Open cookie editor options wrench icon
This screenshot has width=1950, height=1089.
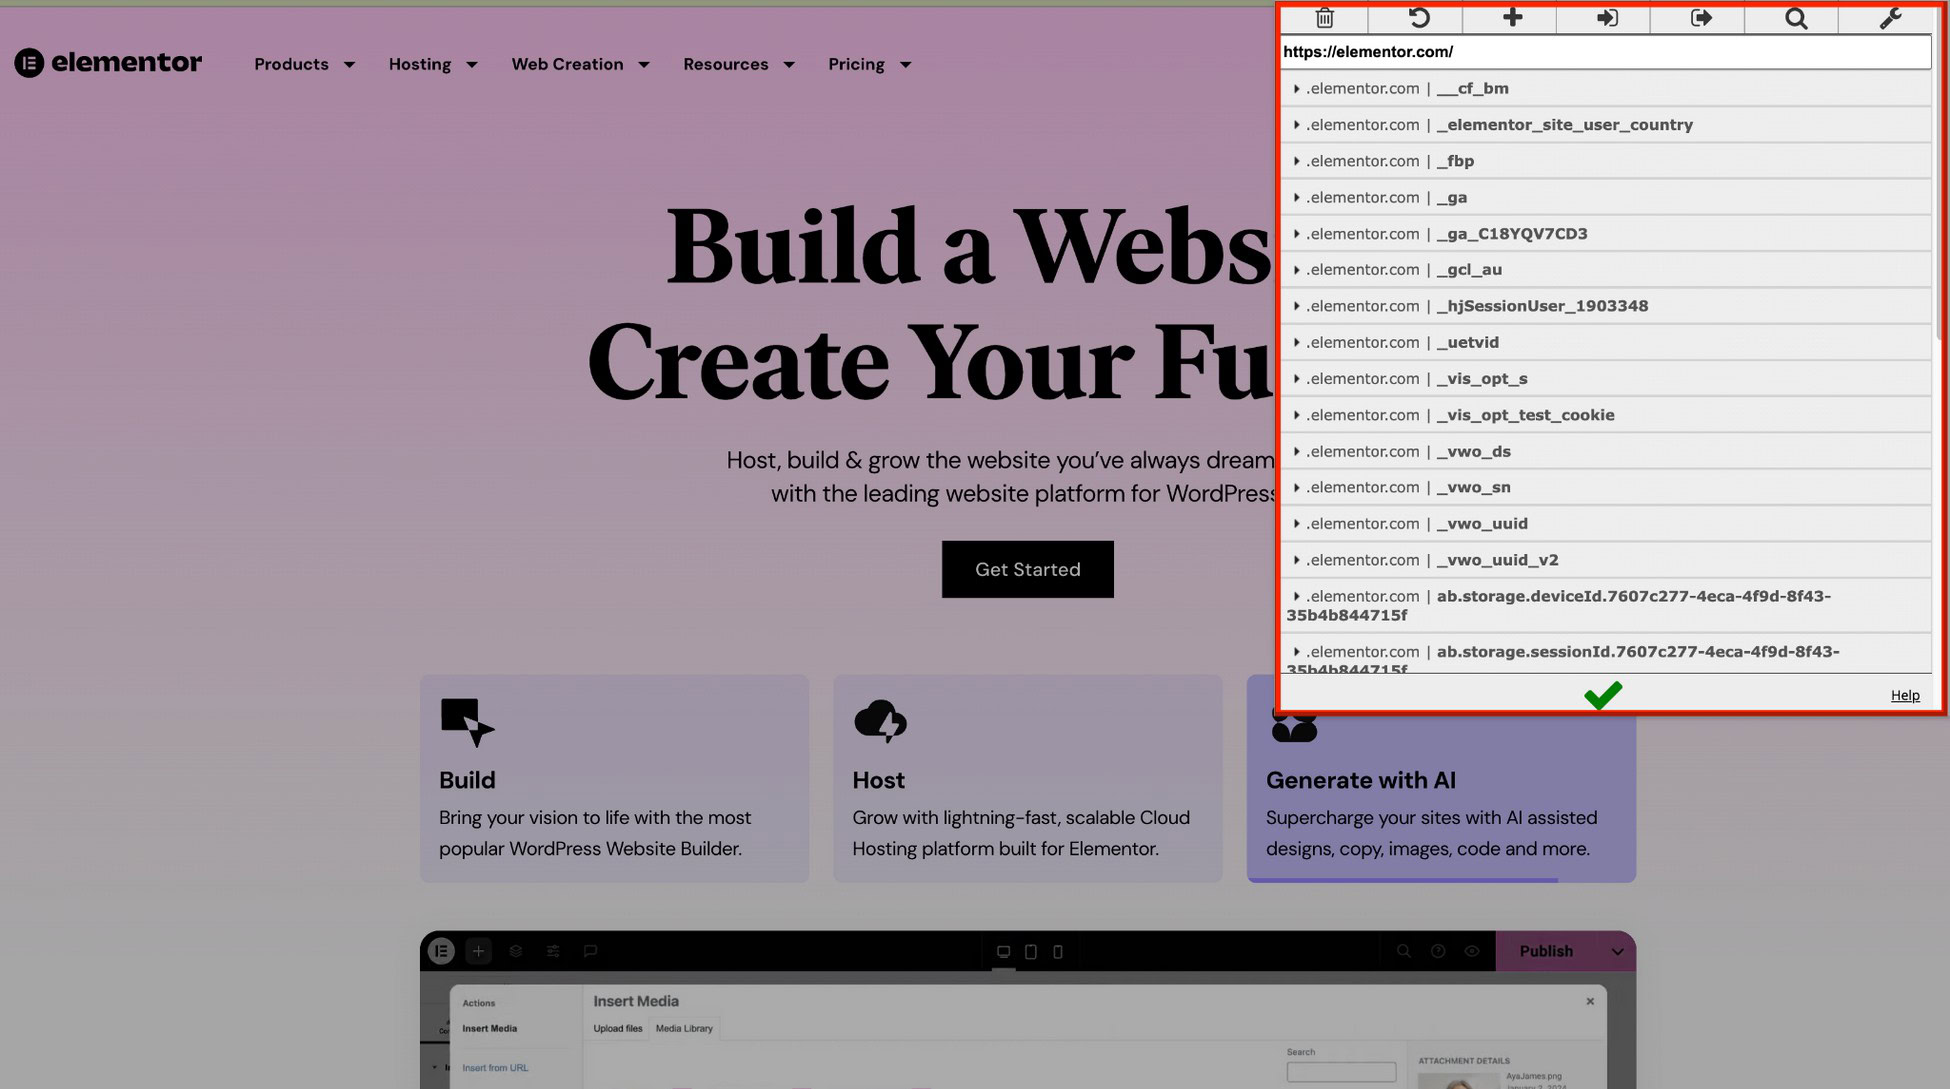pos(1890,18)
